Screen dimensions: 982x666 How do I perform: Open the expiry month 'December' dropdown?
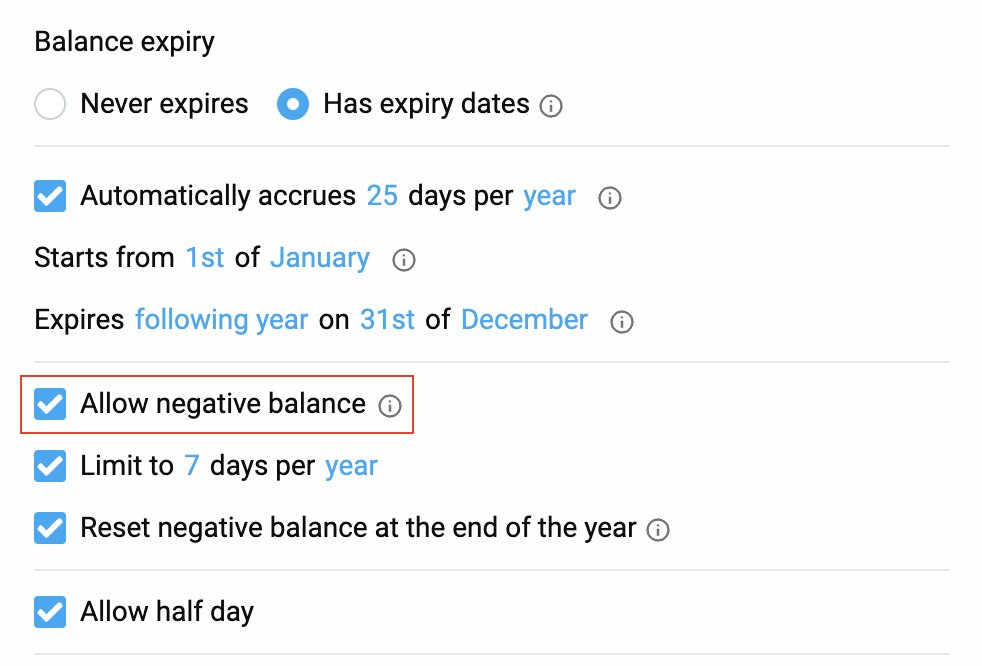coord(524,320)
